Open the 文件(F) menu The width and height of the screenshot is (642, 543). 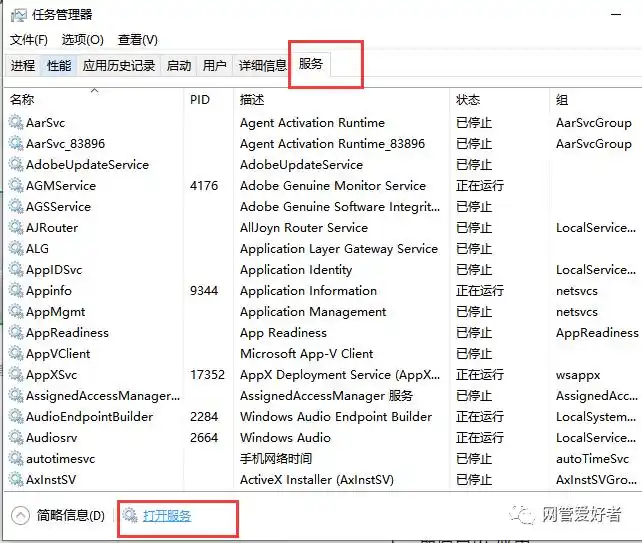click(x=29, y=40)
